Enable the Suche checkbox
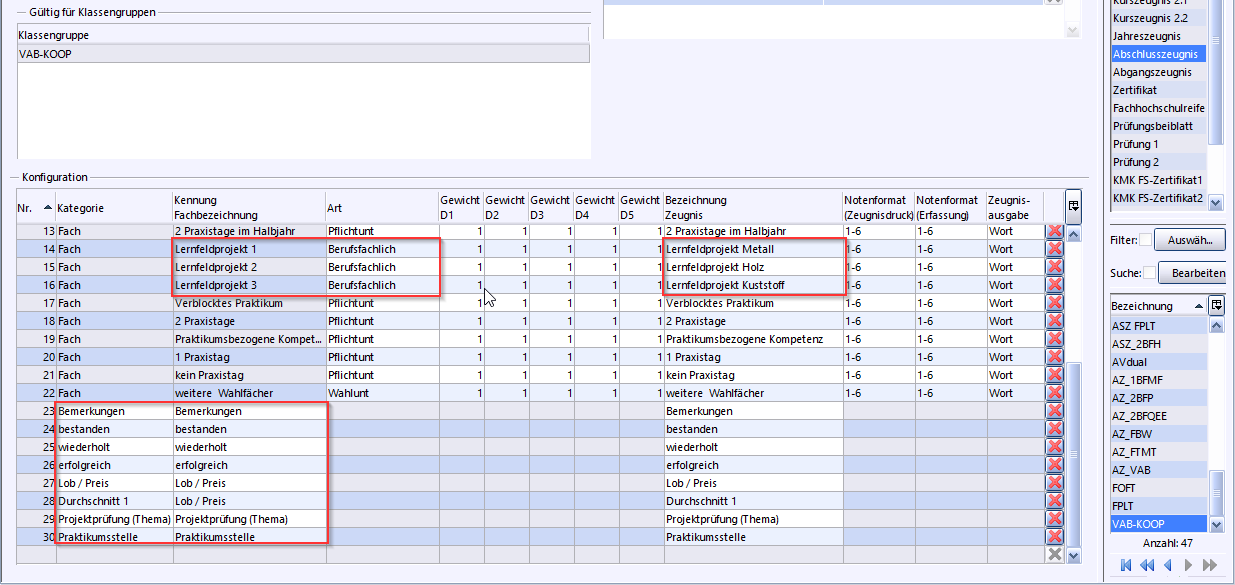The image size is (1235, 585). coord(1150,273)
